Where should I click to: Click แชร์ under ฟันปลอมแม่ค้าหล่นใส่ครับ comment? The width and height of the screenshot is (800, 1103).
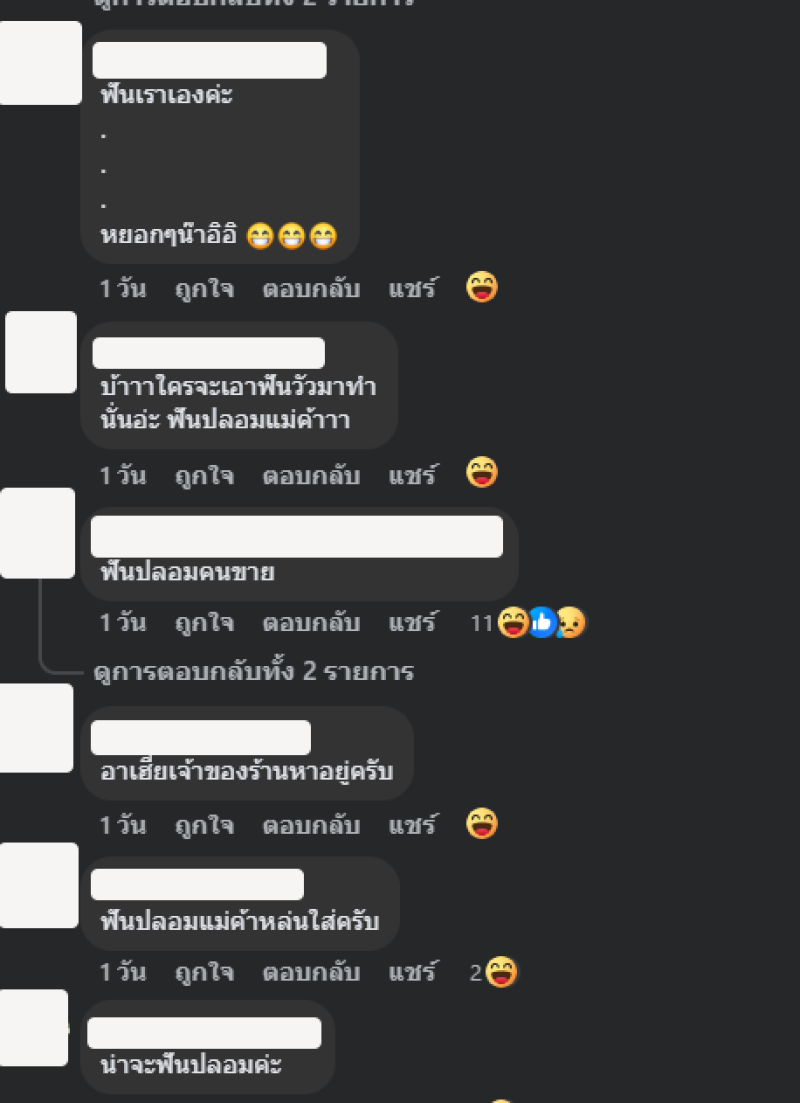pos(412,973)
